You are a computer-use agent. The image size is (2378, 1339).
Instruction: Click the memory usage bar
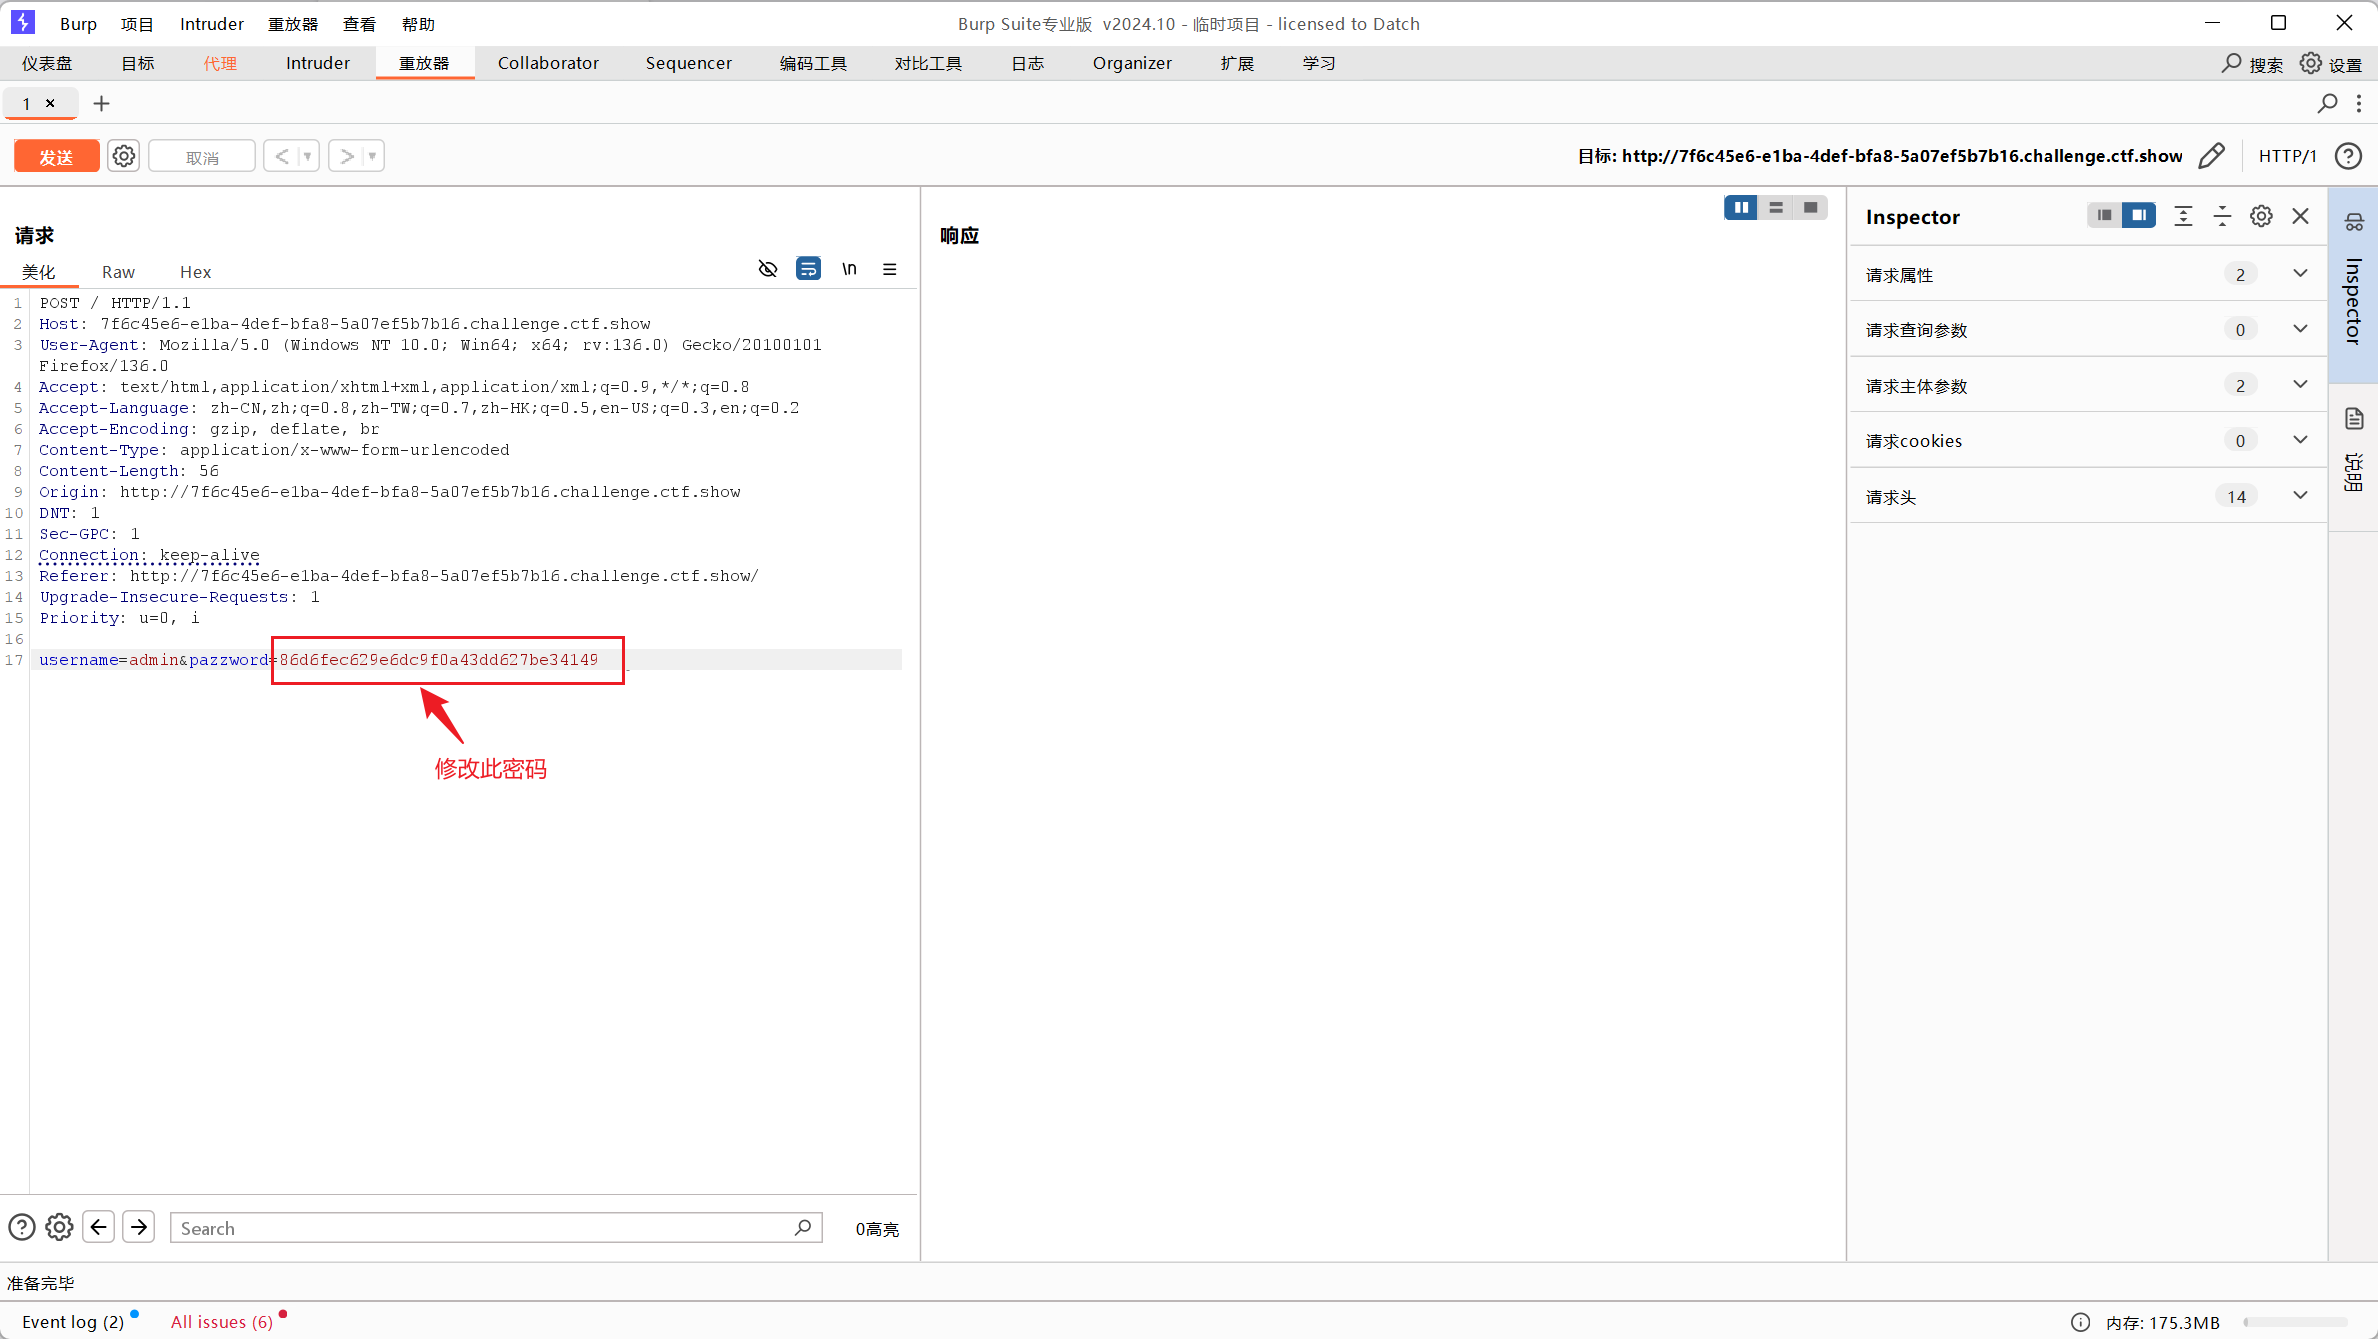click(2294, 1322)
